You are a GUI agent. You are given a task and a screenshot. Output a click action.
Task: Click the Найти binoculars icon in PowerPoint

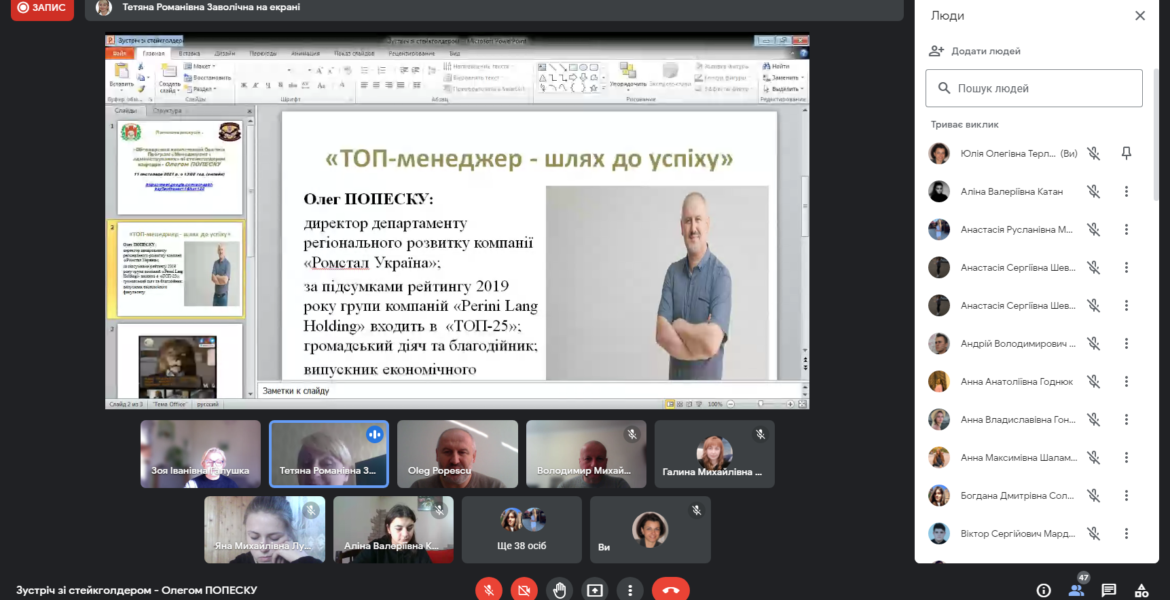[766, 66]
